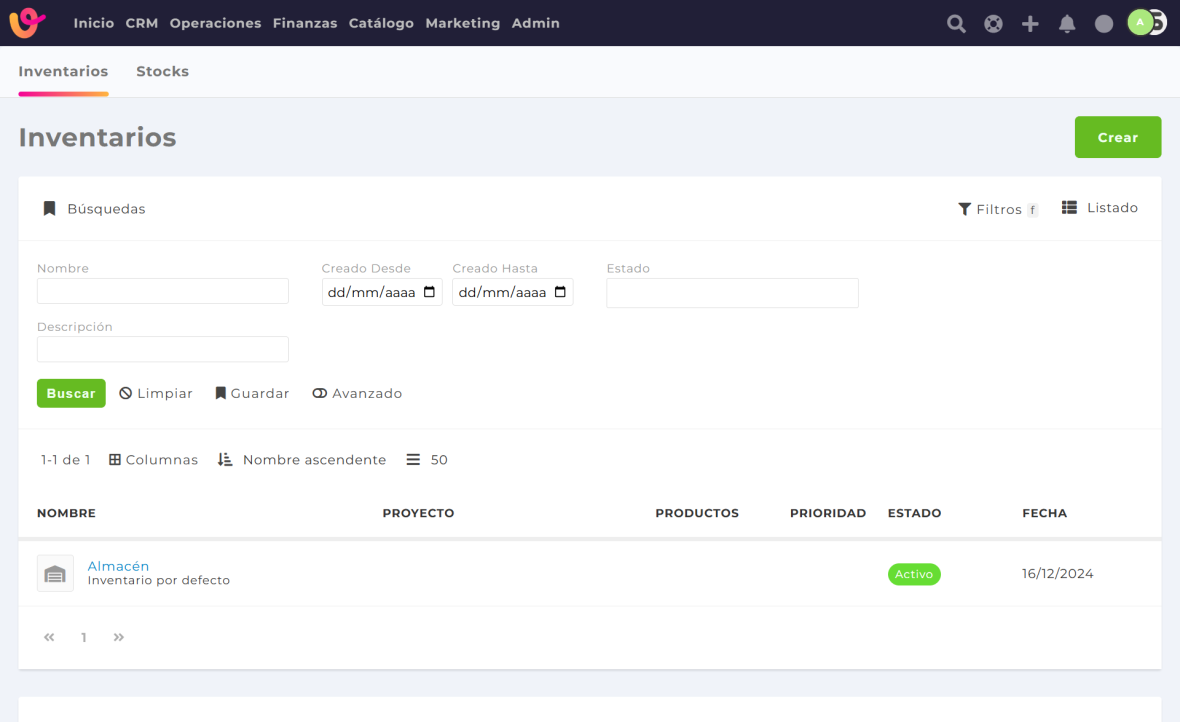Switch to the Stocks tab
Image resolution: width=1180 pixels, height=722 pixels.
[x=162, y=71]
